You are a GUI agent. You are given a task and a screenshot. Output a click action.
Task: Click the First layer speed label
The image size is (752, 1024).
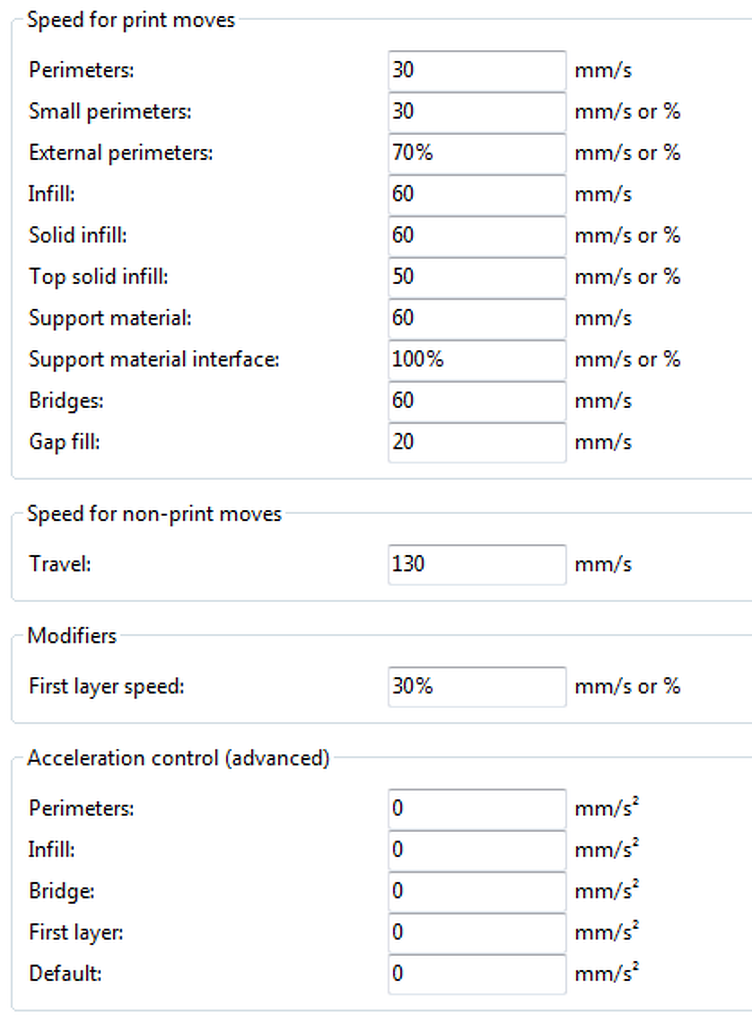tap(106, 687)
